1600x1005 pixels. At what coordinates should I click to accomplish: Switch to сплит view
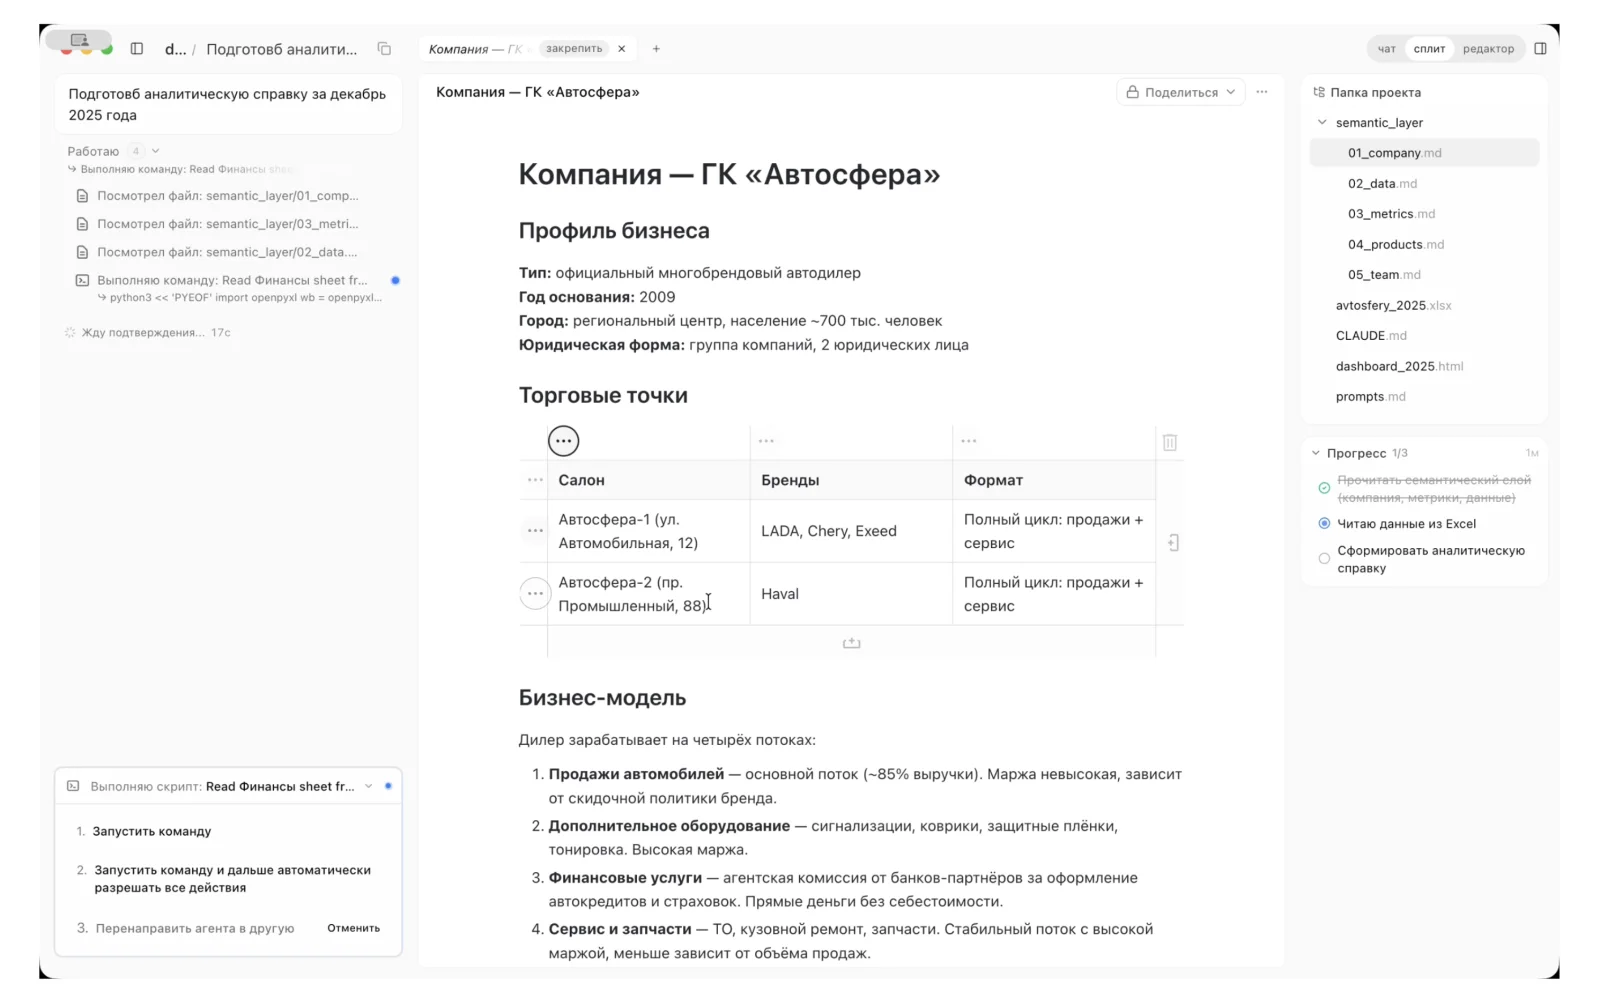[x=1429, y=48]
